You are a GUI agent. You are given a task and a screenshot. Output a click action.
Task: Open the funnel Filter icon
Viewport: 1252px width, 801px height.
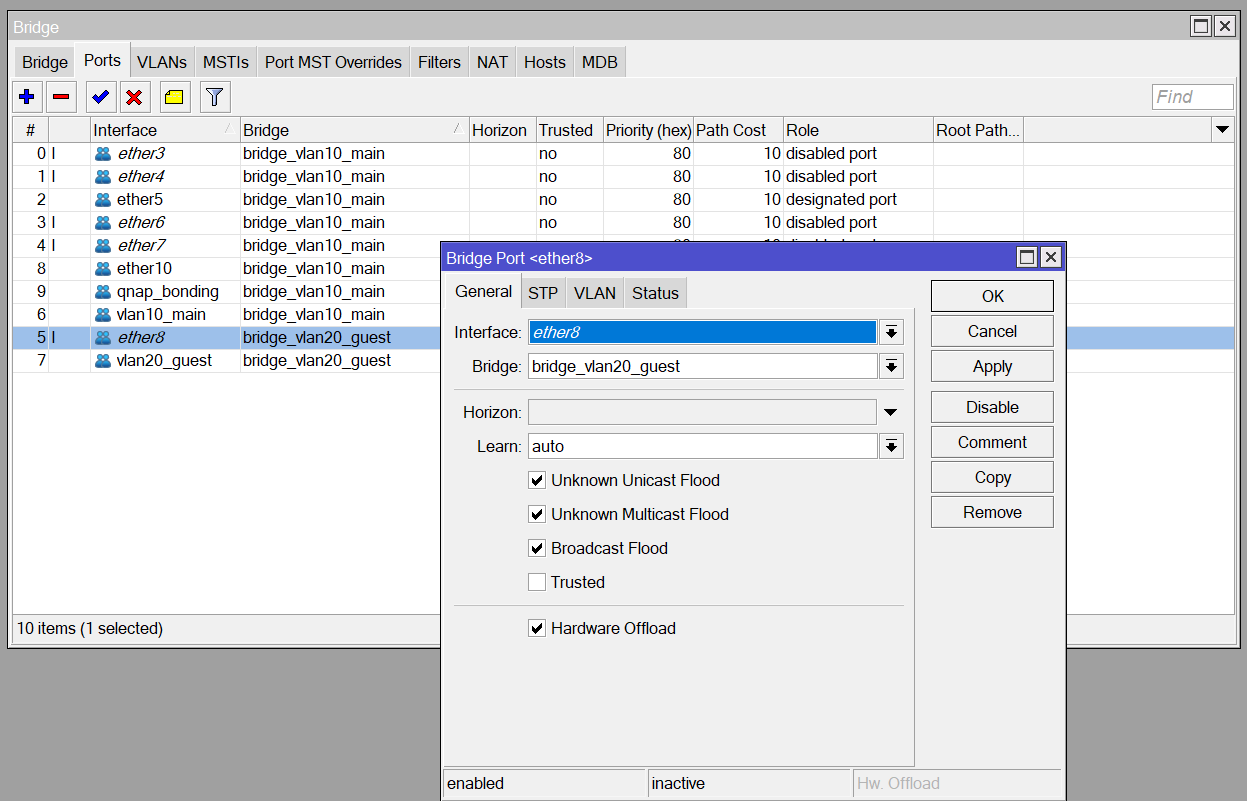pyautogui.click(x=215, y=97)
